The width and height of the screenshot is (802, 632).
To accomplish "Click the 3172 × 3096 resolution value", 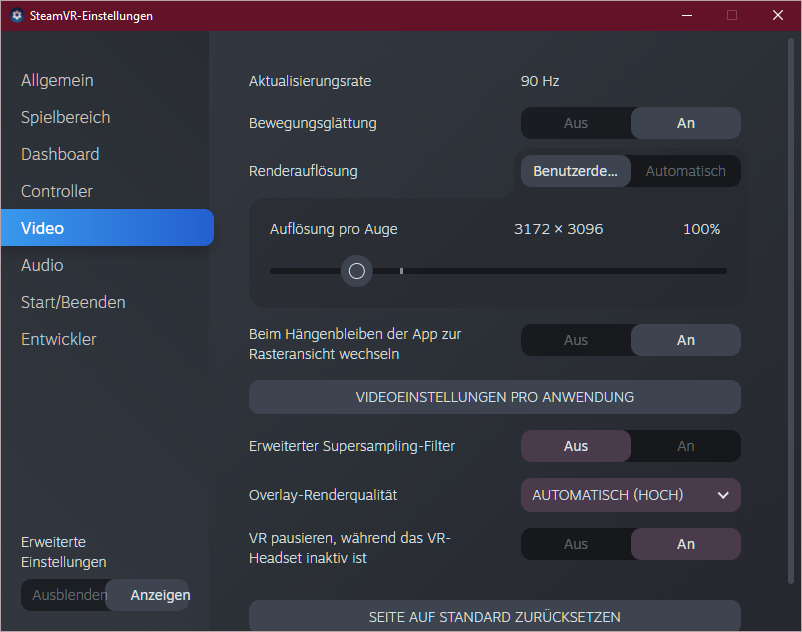I will tap(559, 229).
